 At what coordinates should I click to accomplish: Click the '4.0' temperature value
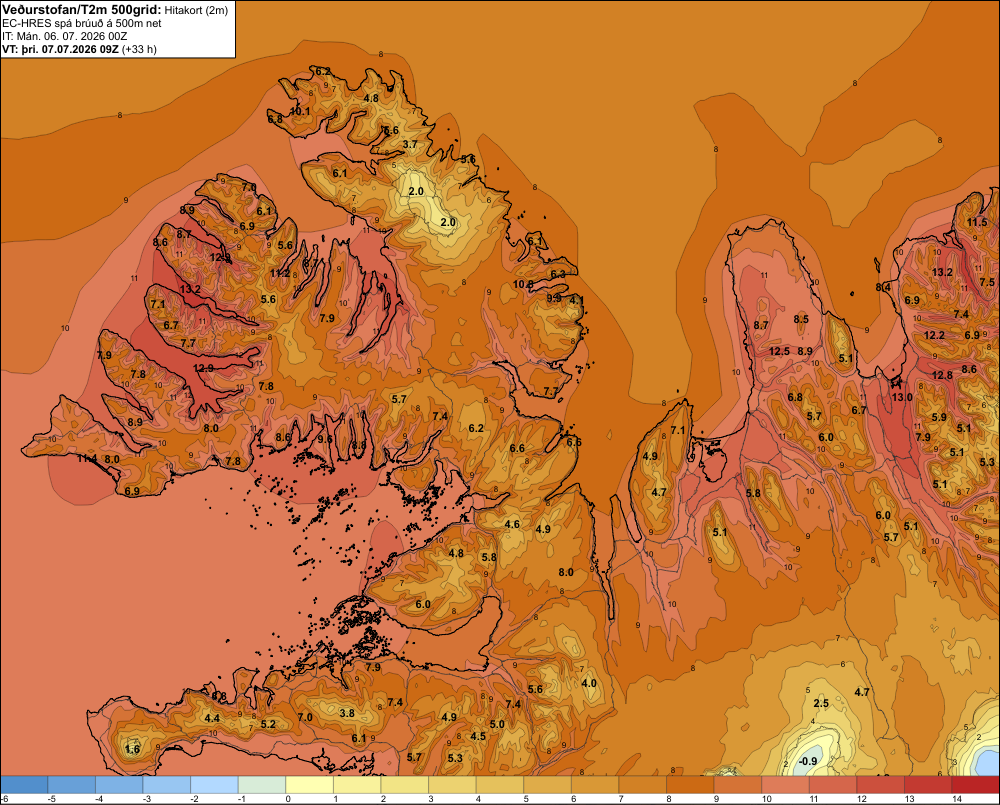589,684
